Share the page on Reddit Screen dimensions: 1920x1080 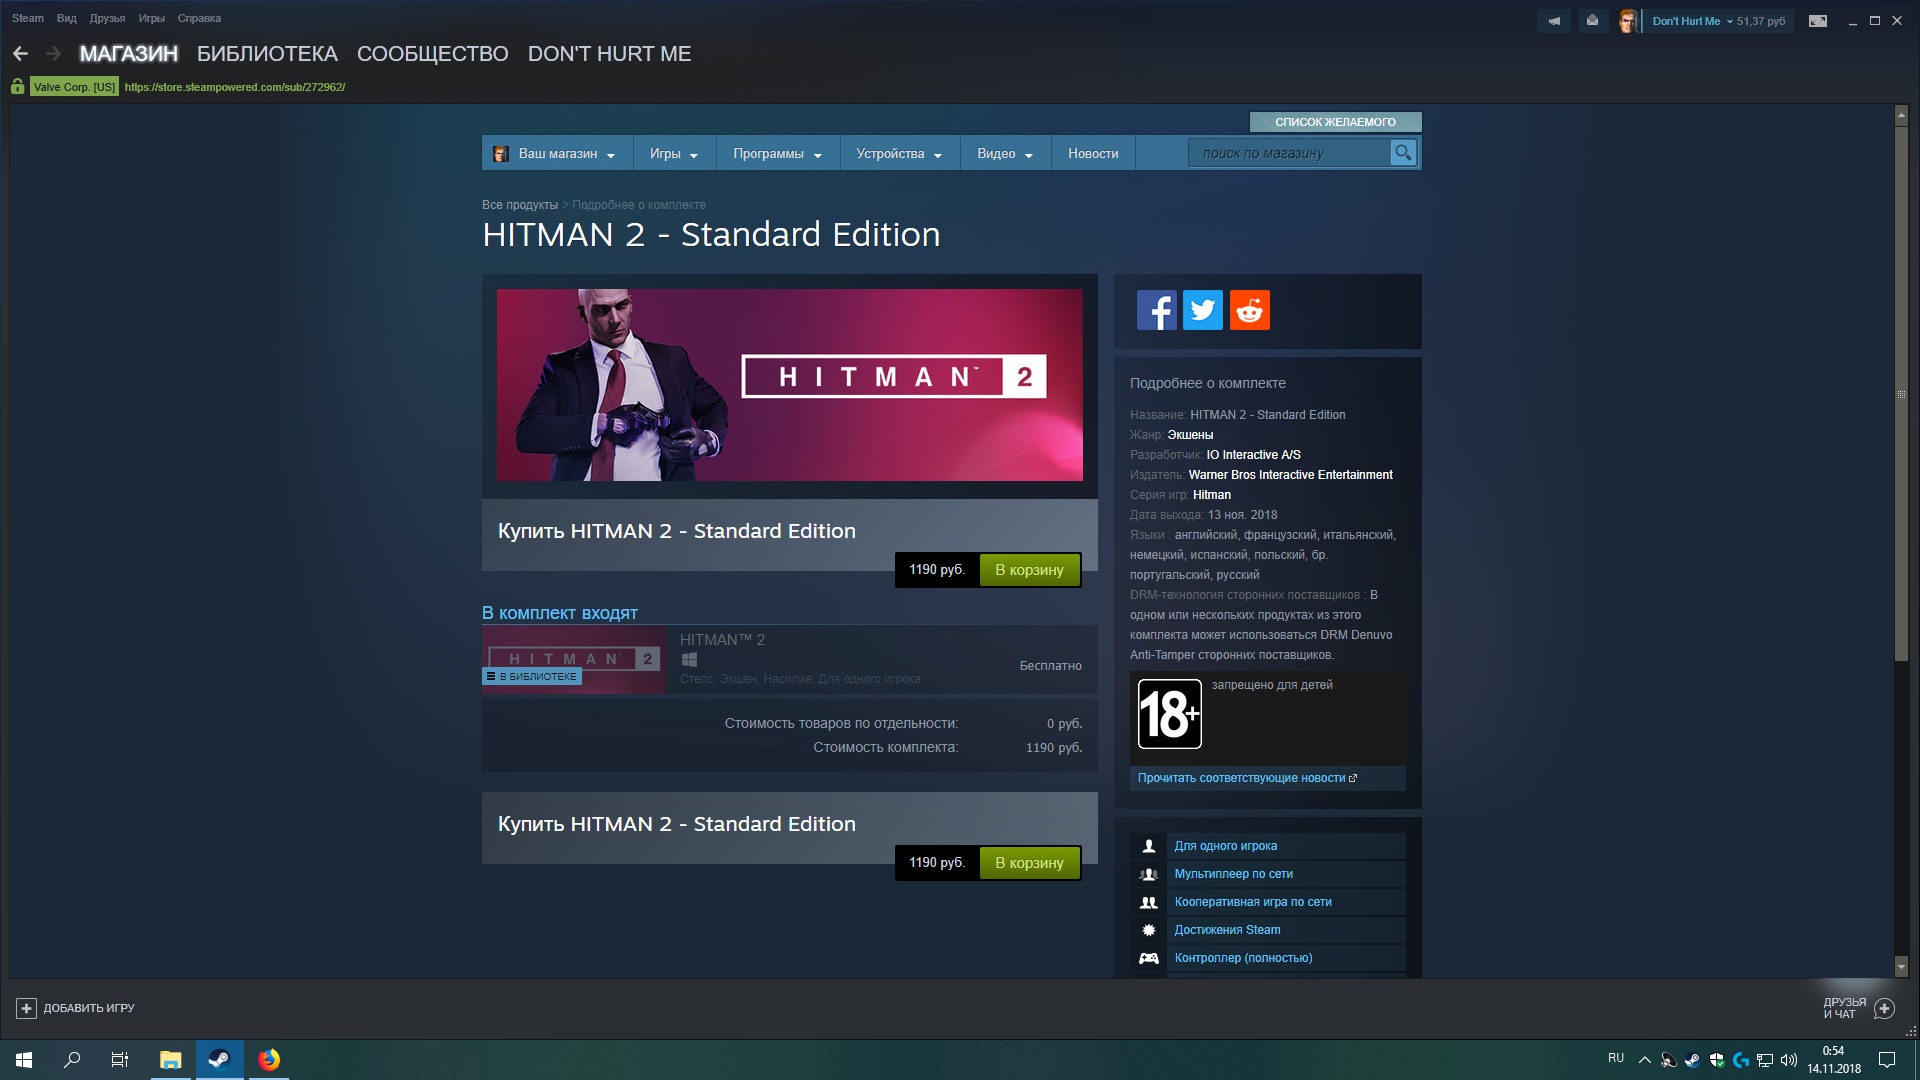(1249, 310)
